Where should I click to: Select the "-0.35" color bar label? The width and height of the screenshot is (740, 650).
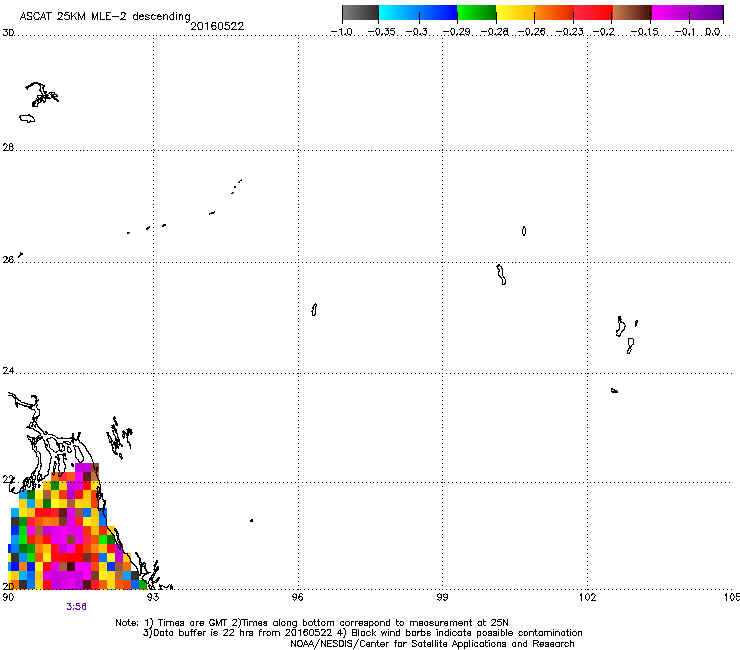point(381,32)
